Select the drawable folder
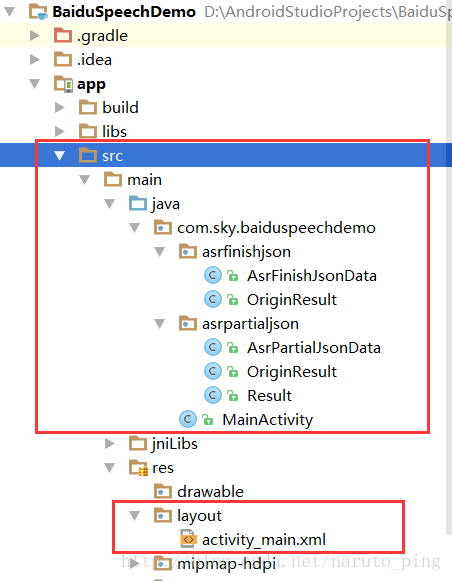 (210, 491)
